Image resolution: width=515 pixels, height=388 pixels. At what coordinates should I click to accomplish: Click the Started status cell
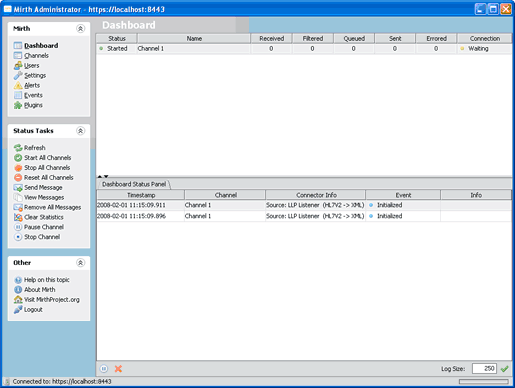tap(117, 49)
